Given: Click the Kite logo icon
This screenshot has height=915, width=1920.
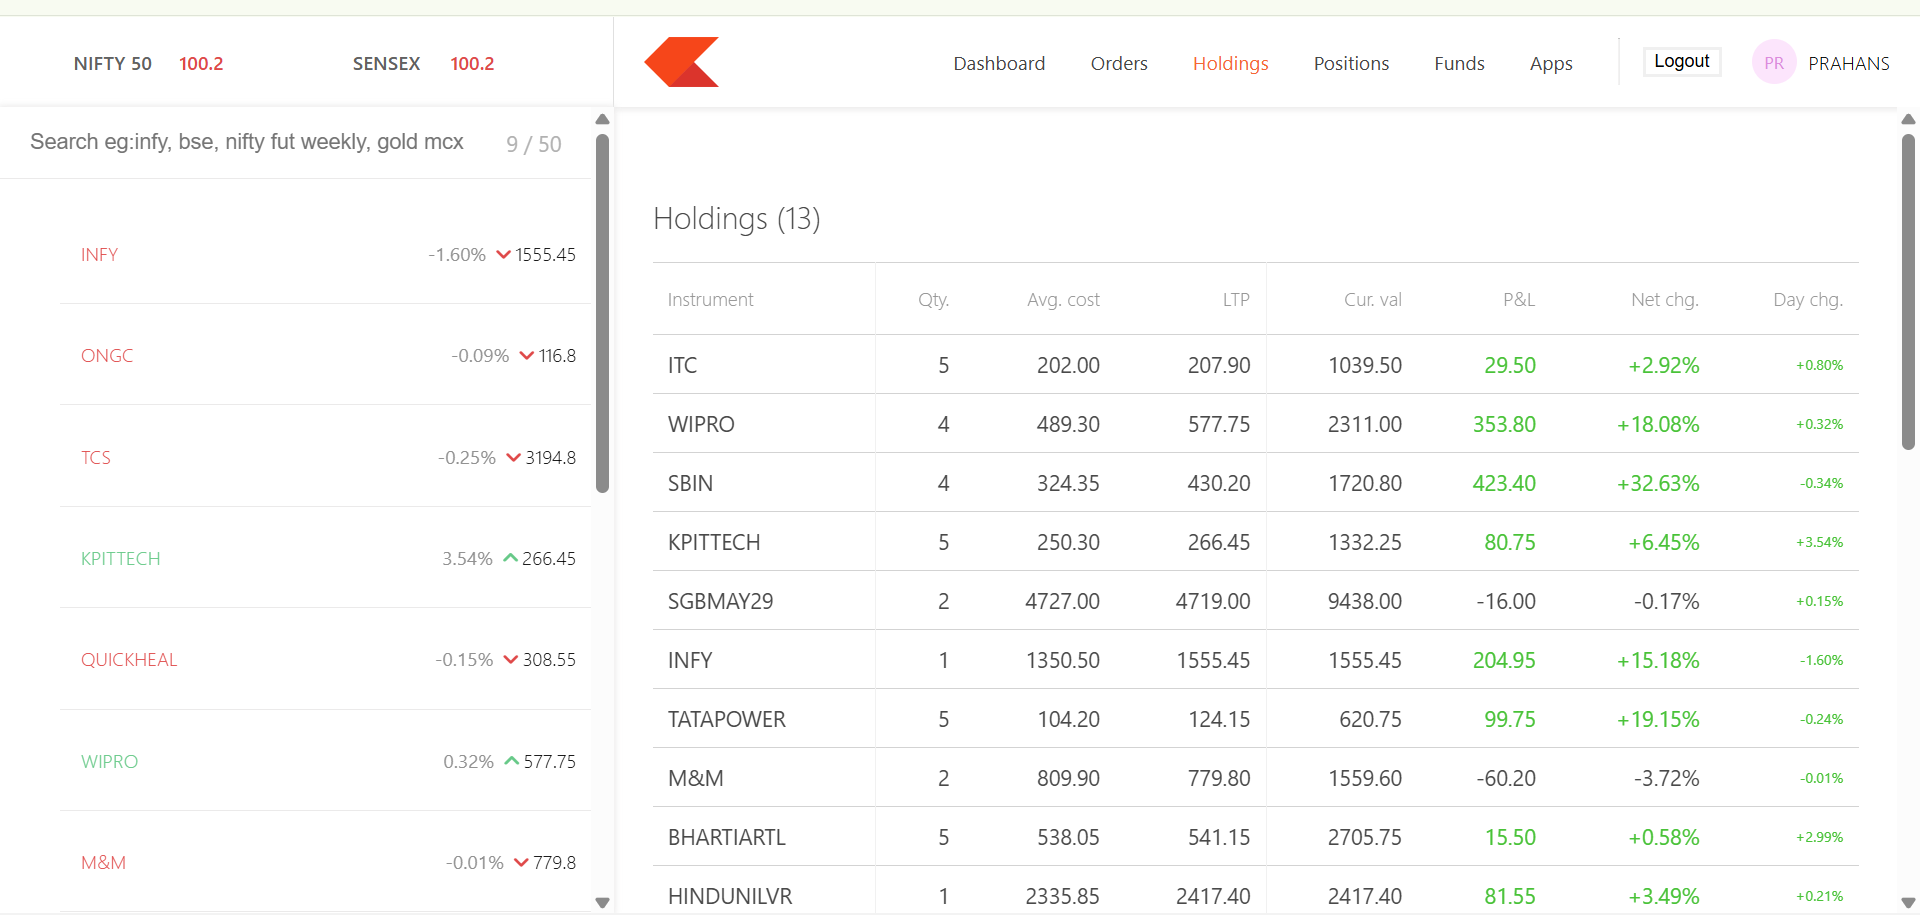Looking at the screenshot, I should [682, 62].
